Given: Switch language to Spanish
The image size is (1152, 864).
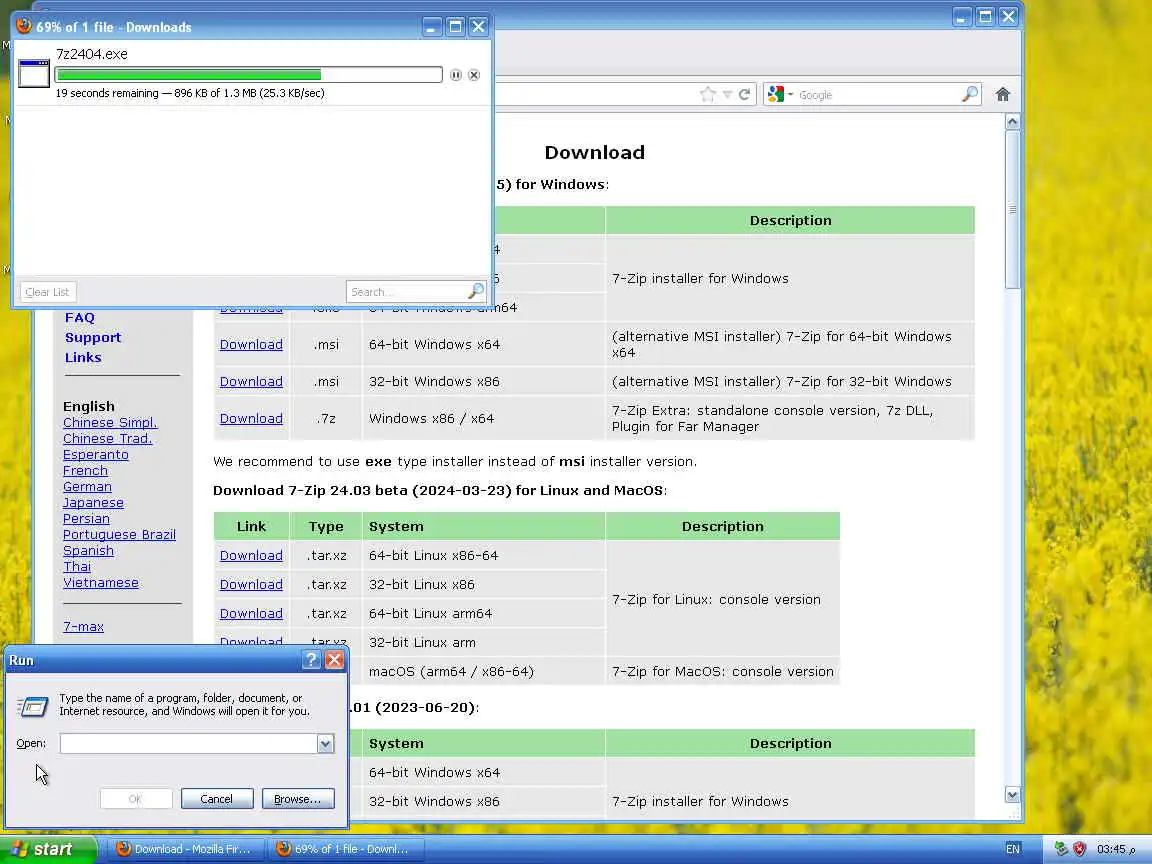Looking at the screenshot, I should coord(88,551).
